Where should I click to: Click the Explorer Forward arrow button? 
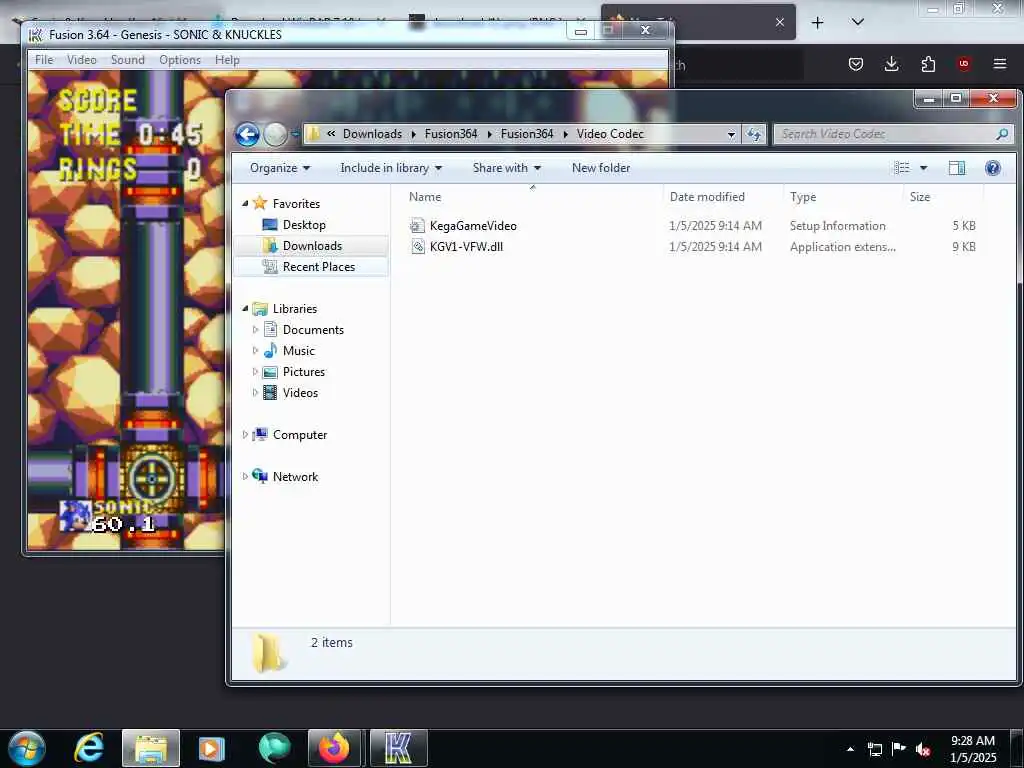click(x=275, y=135)
